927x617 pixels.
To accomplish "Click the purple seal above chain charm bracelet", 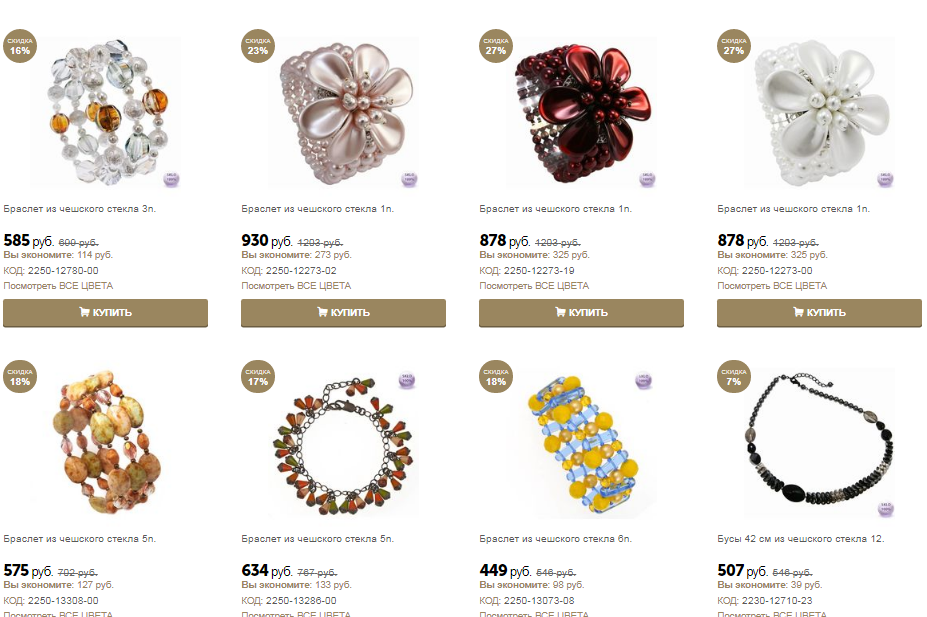I will [x=407, y=379].
